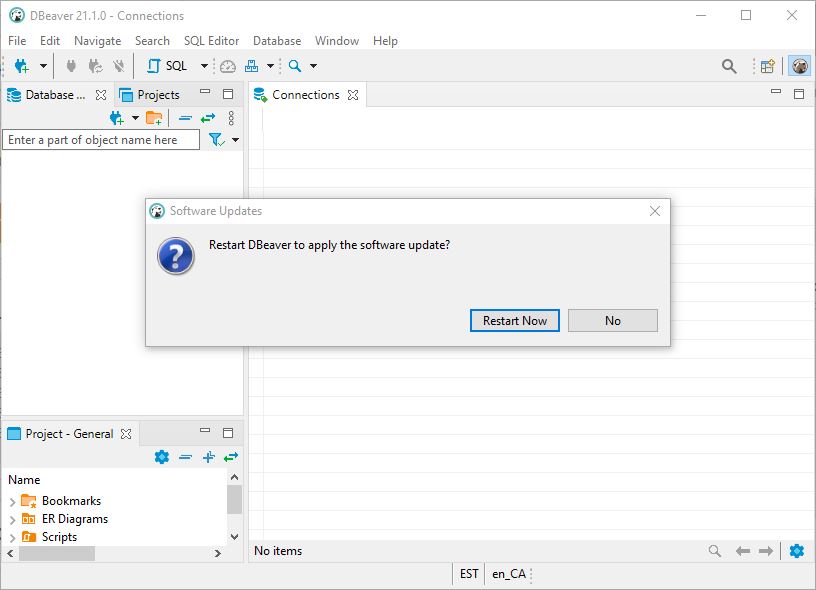The height and width of the screenshot is (590, 816).
Task: Open the SQL Editor menu
Action: [211, 41]
